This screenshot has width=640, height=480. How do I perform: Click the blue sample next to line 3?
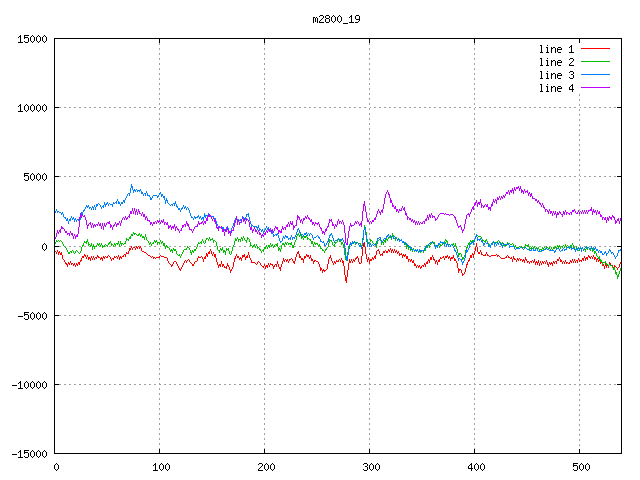595,75
